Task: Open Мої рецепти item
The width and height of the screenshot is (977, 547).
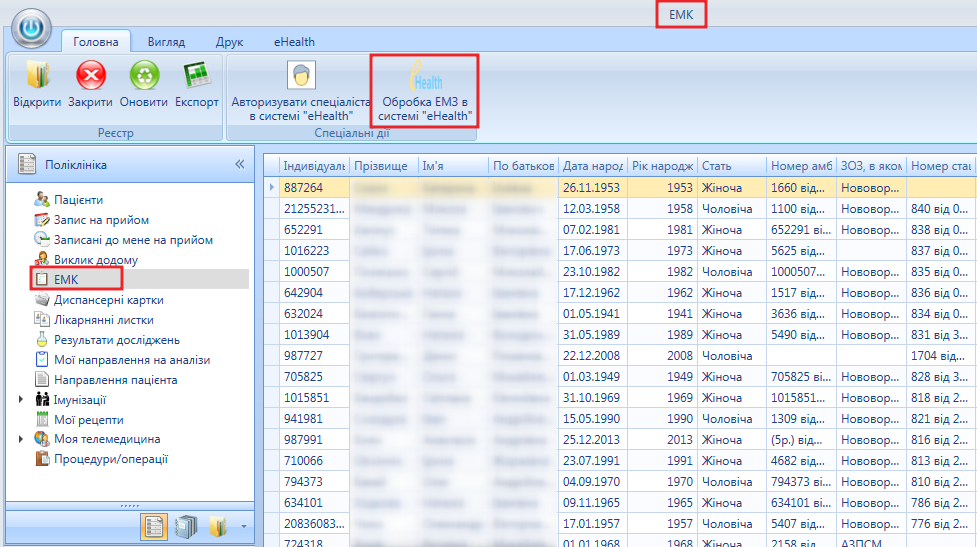Action: pyautogui.click(x=88, y=419)
